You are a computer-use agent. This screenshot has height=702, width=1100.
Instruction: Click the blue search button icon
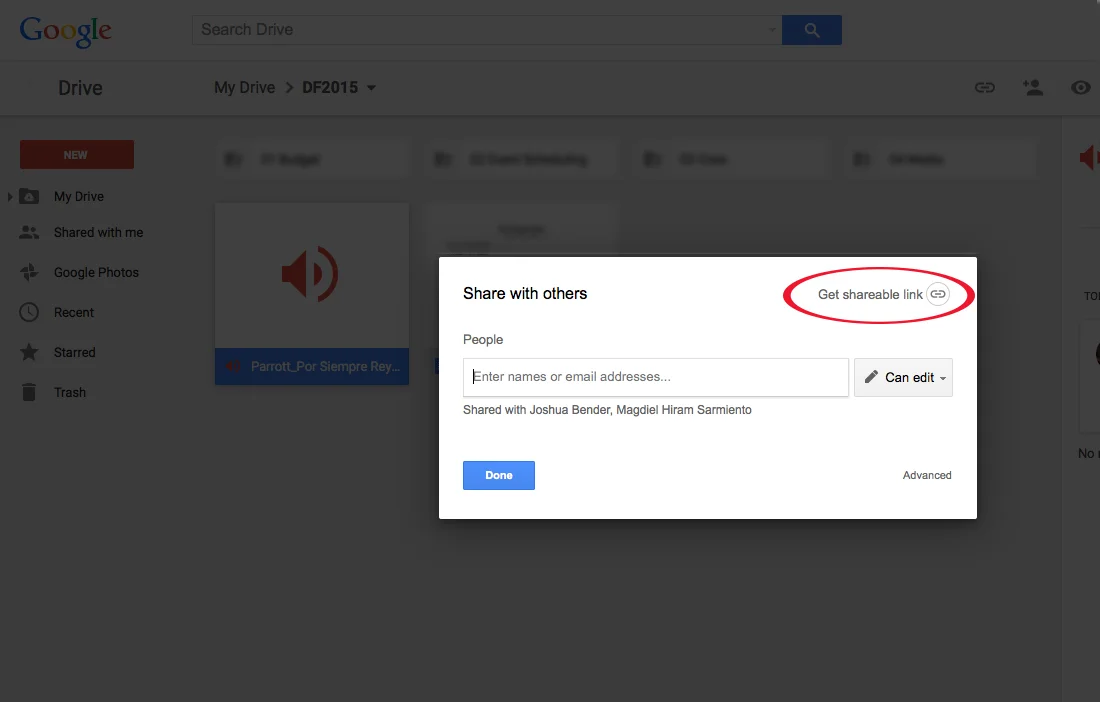(812, 30)
